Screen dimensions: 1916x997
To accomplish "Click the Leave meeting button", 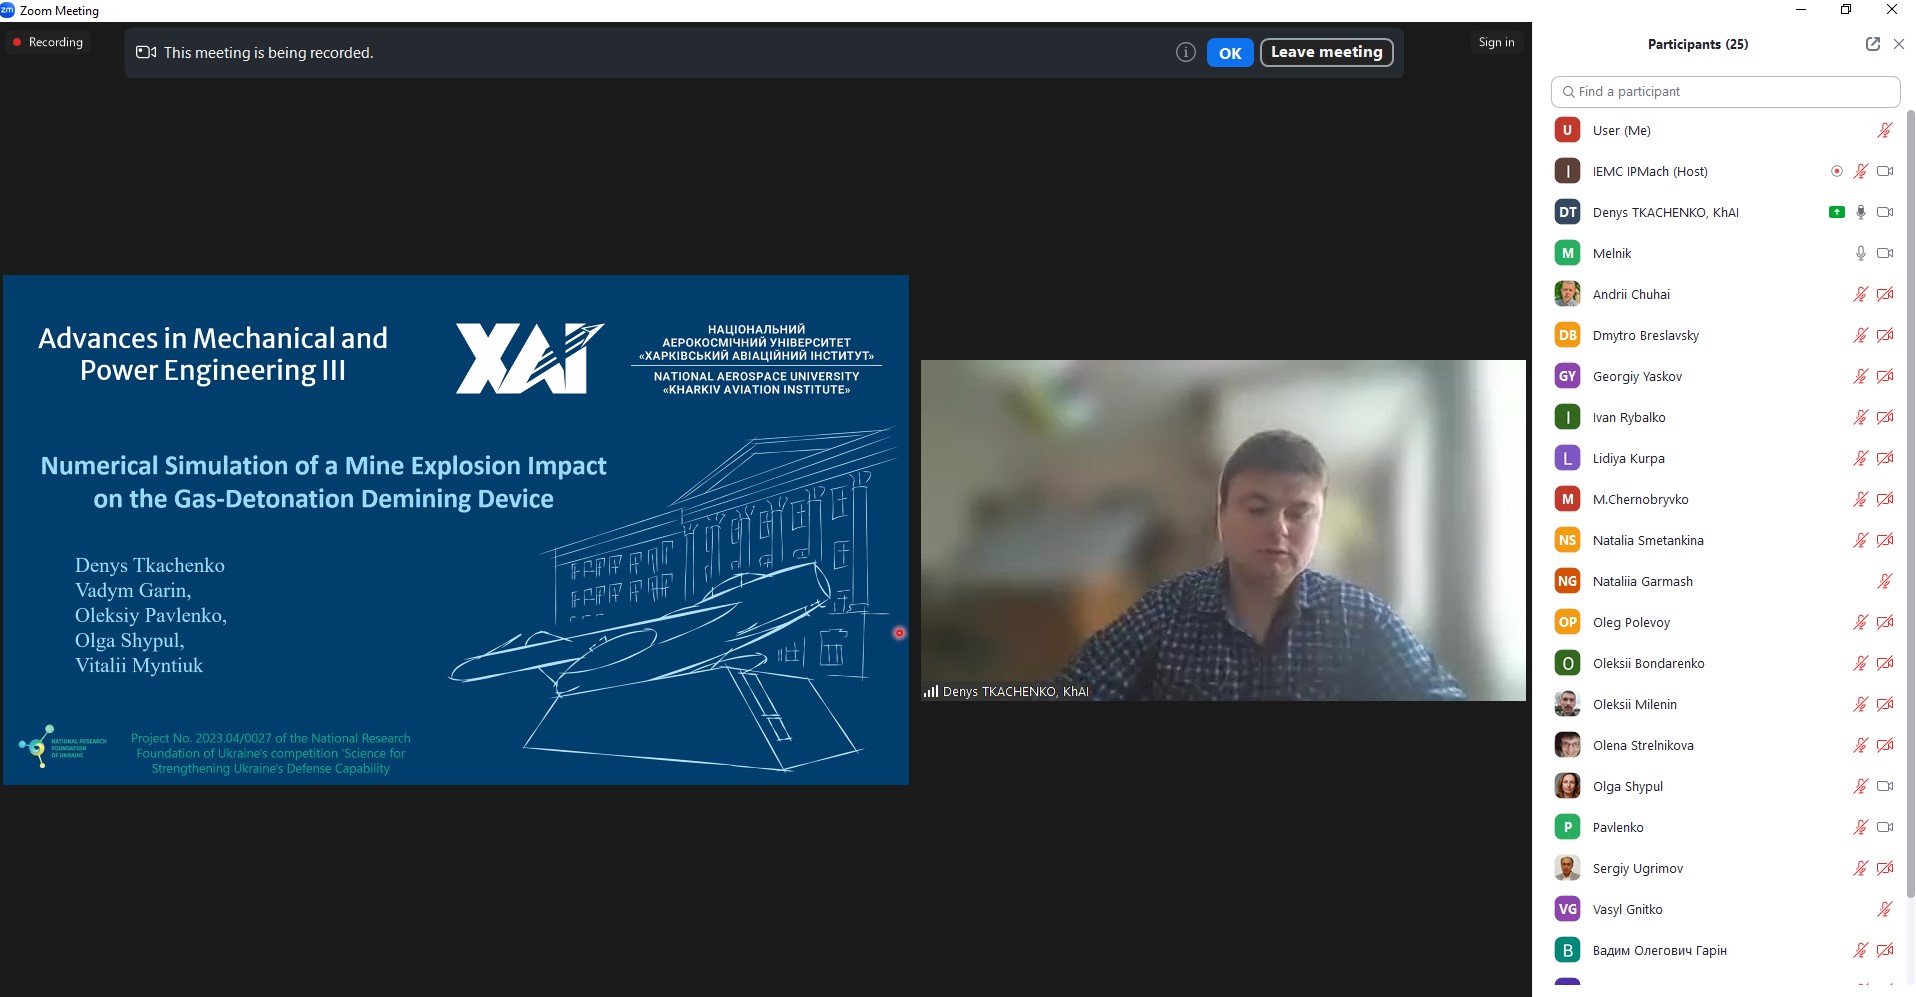I will click(x=1326, y=52).
